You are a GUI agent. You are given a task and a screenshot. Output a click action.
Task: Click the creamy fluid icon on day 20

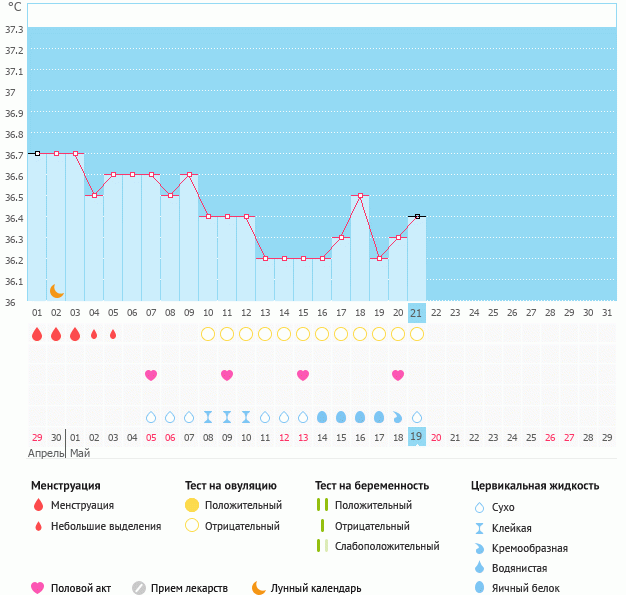tap(398, 416)
